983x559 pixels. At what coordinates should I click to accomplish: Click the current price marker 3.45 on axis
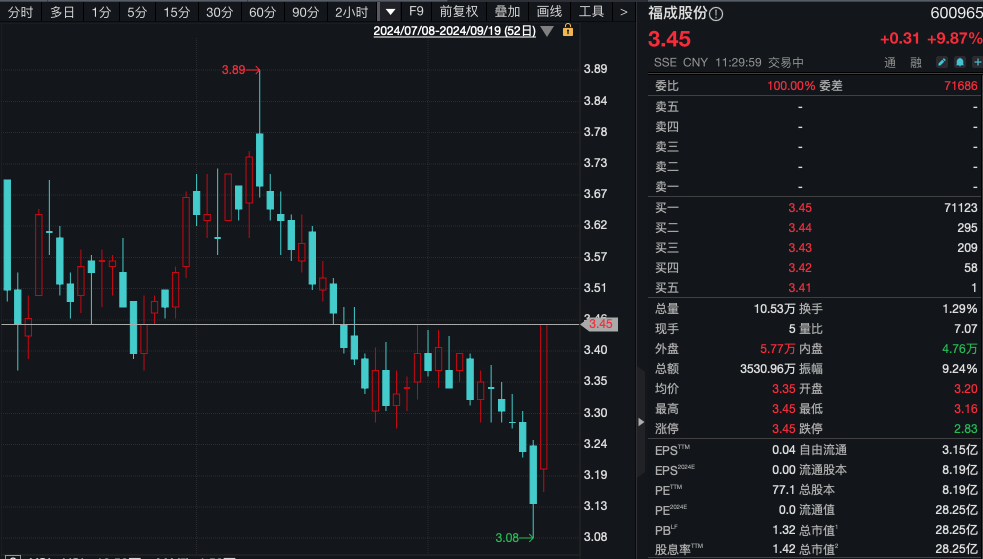click(x=600, y=324)
